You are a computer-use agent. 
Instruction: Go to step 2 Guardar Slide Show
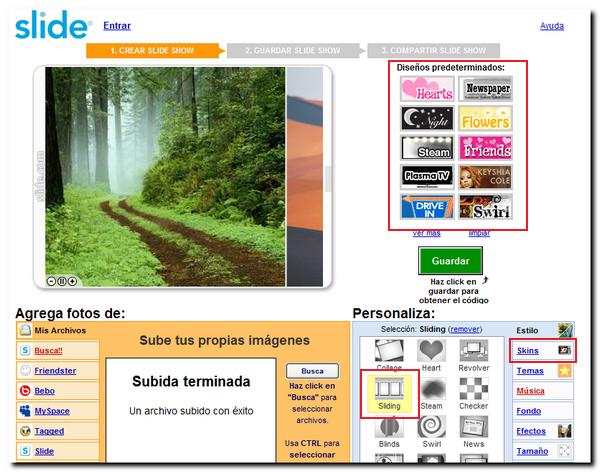tap(293, 51)
